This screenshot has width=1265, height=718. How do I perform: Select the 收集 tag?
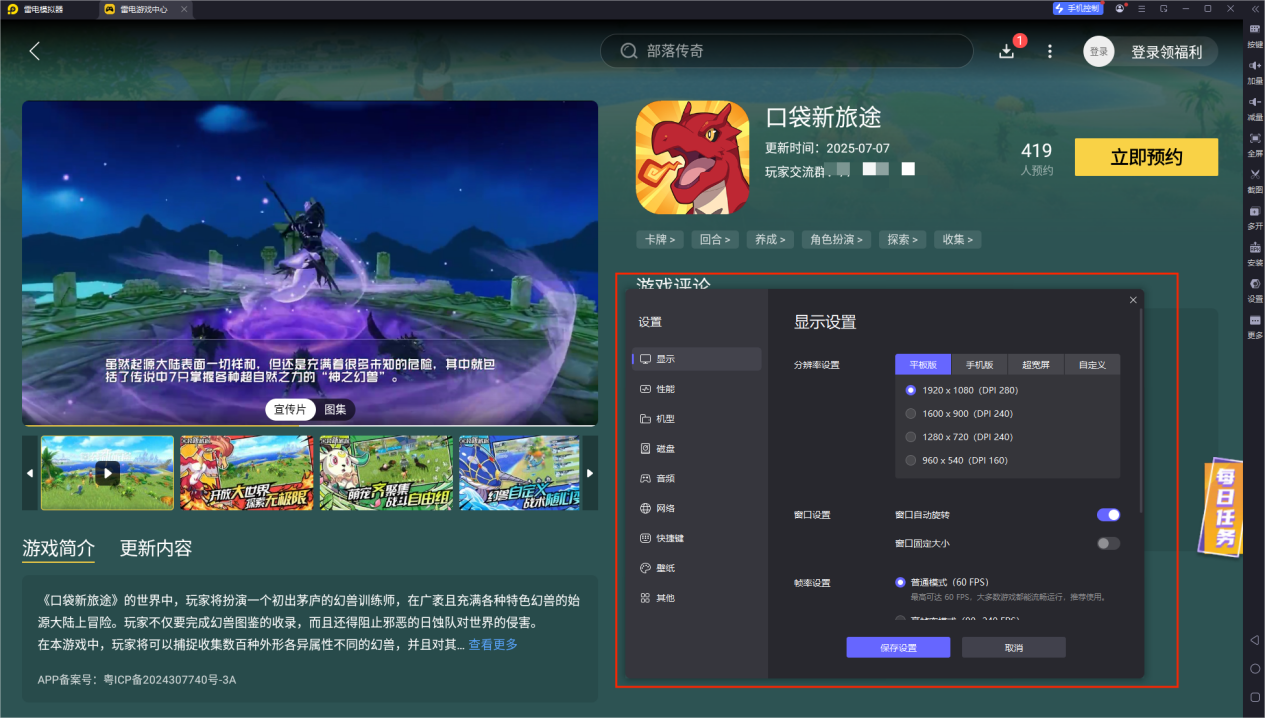pos(958,240)
